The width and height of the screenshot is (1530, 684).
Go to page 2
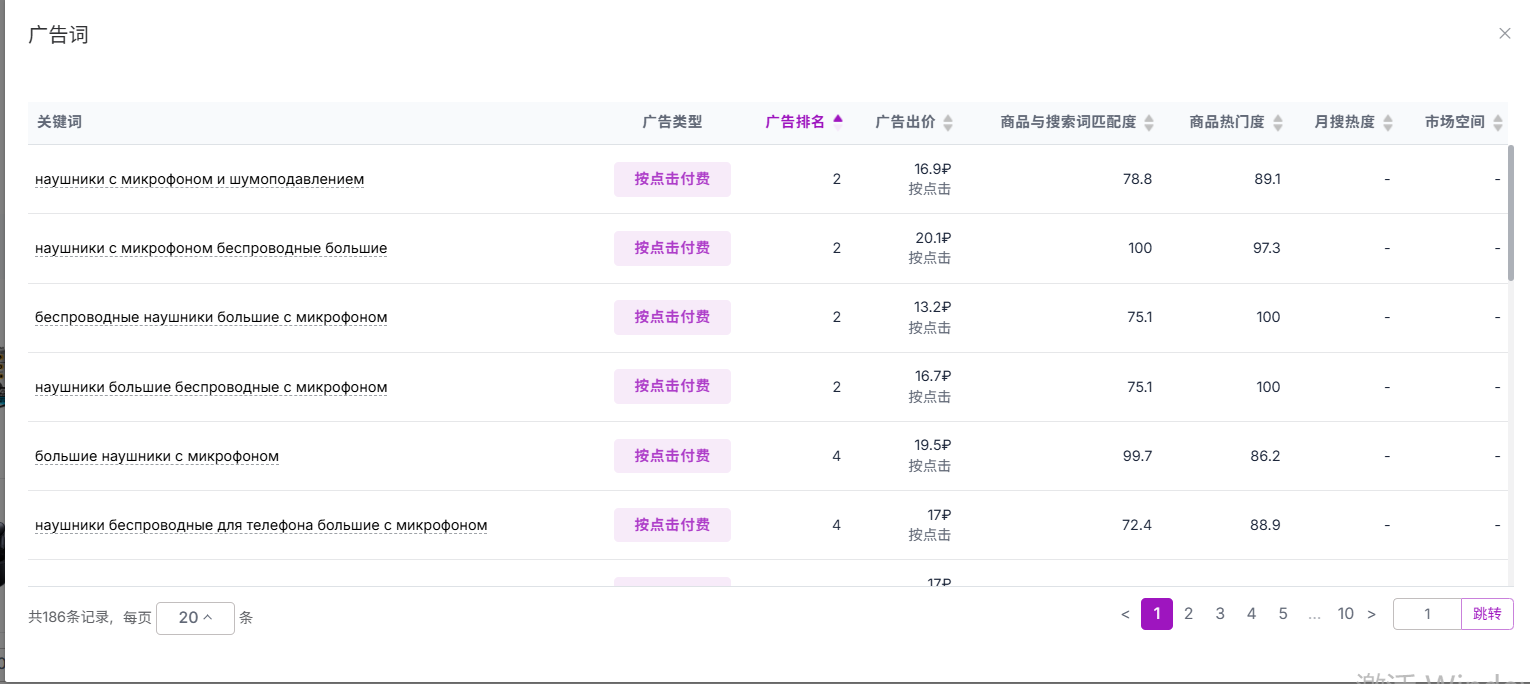pyautogui.click(x=1188, y=614)
